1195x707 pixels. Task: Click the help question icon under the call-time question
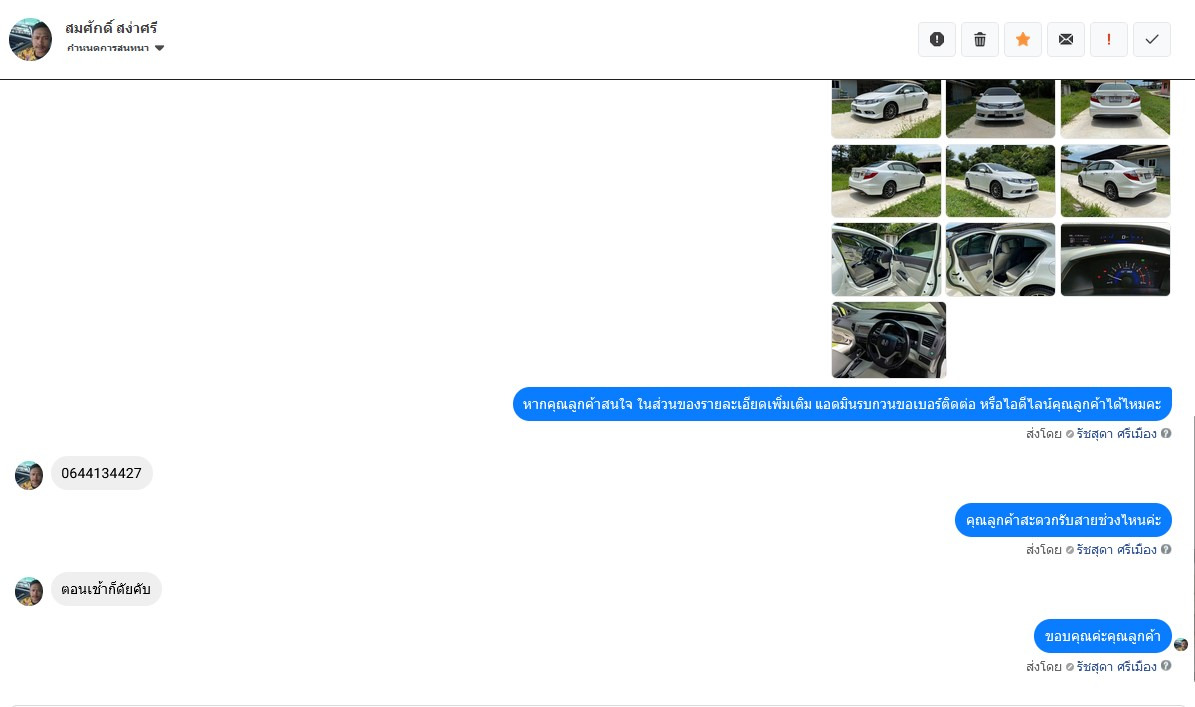tap(1166, 549)
